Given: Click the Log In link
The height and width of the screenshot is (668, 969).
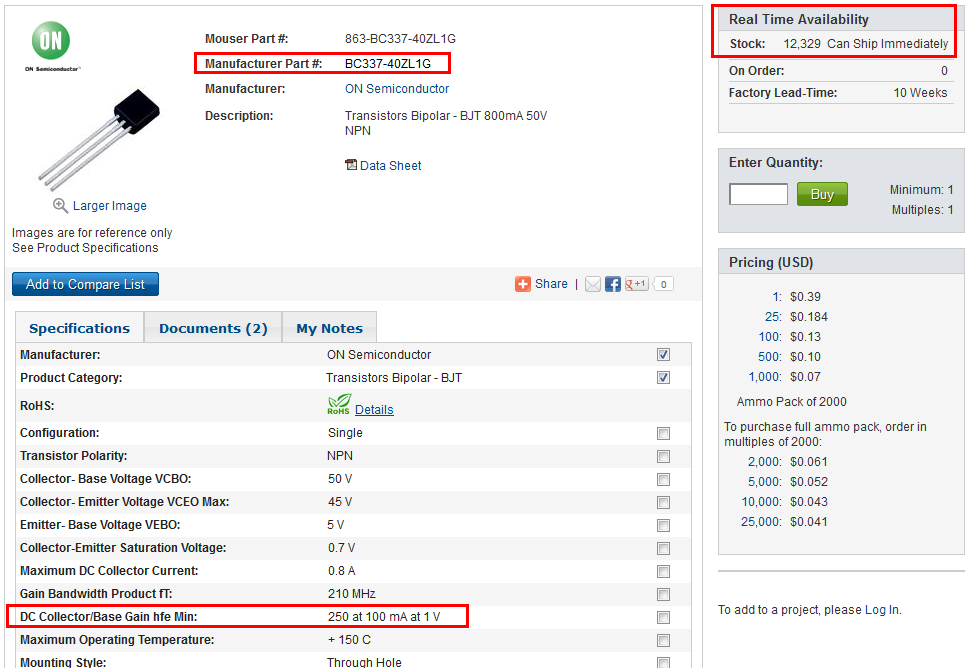Looking at the screenshot, I should 882,610.
